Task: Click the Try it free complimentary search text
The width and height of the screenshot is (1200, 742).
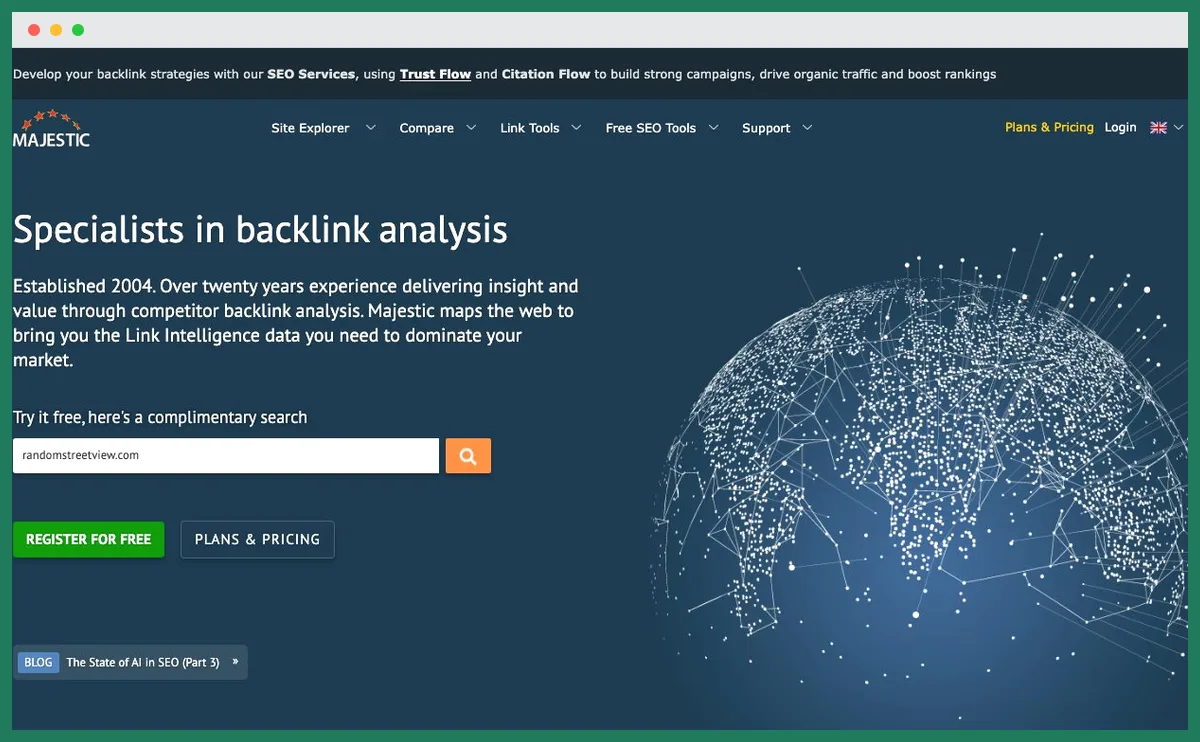Action: [x=160, y=417]
